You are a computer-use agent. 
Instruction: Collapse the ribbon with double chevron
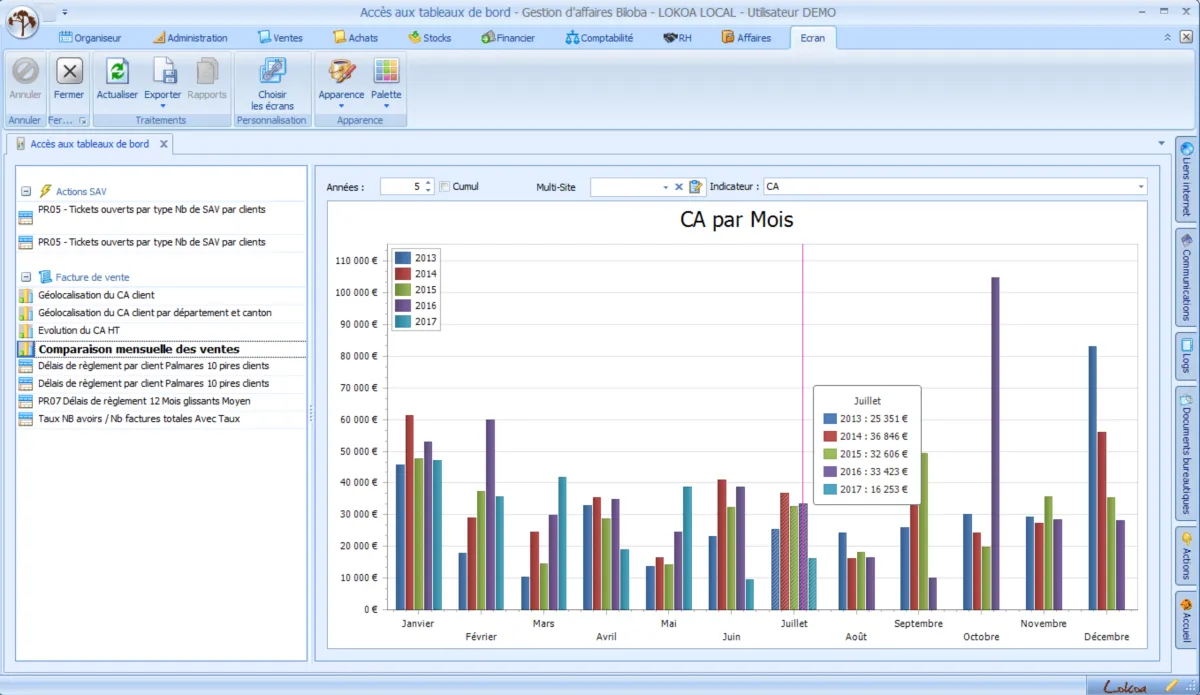click(x=1167, y=37)
